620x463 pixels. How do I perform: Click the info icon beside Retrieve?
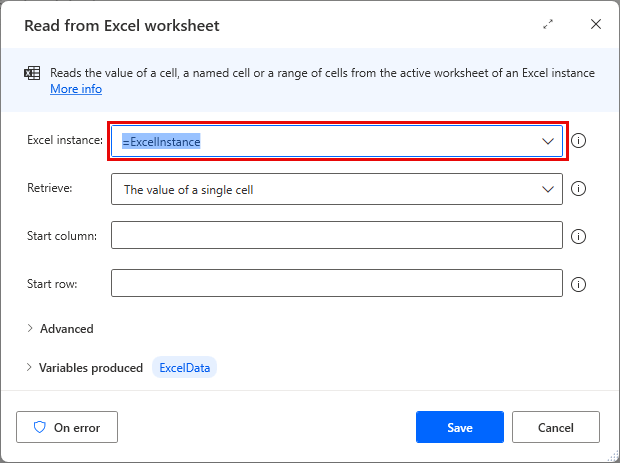pyautogui.click(x=578, y=189)
